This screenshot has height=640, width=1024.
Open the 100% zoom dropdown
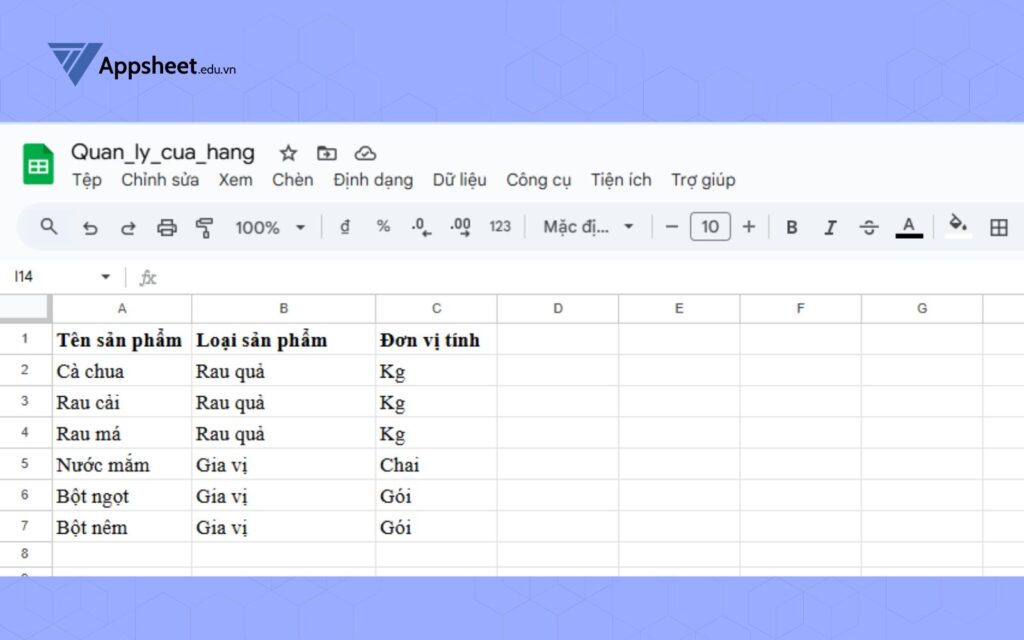click(x=270, y=227)
